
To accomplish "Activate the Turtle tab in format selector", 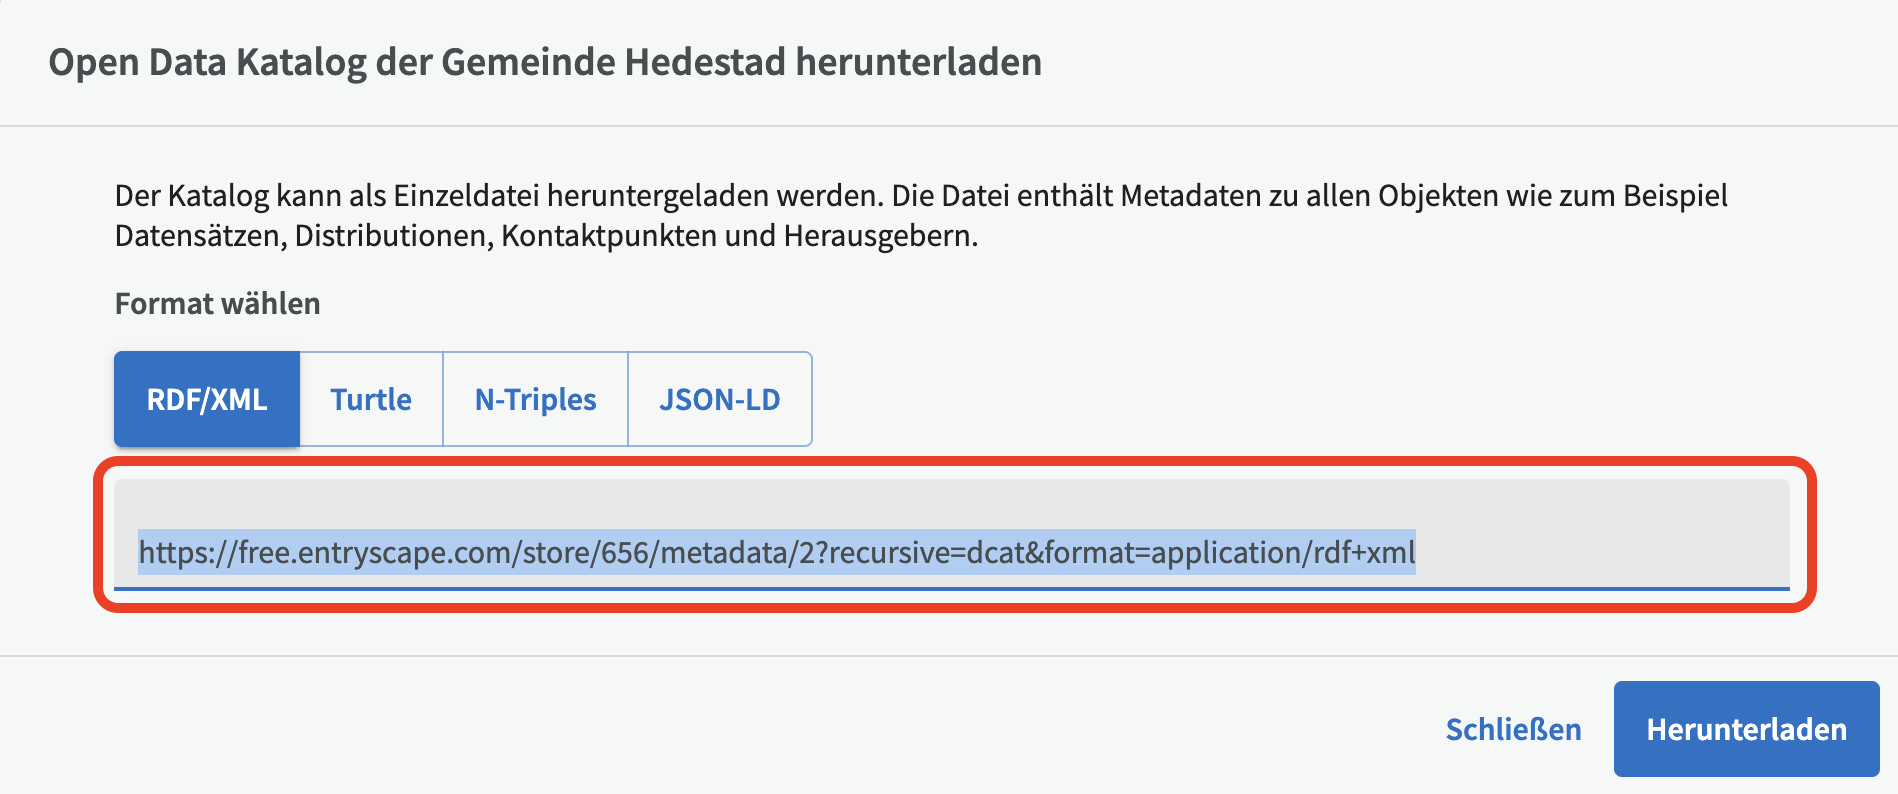I will pos(371,399).
